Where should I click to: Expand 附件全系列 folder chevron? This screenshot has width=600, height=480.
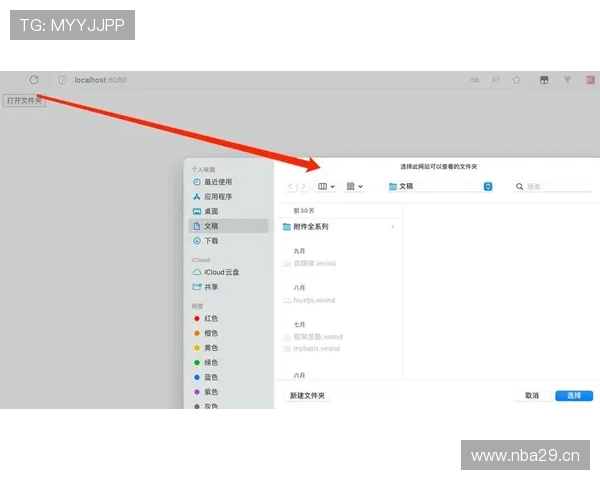tap(393, 227)
